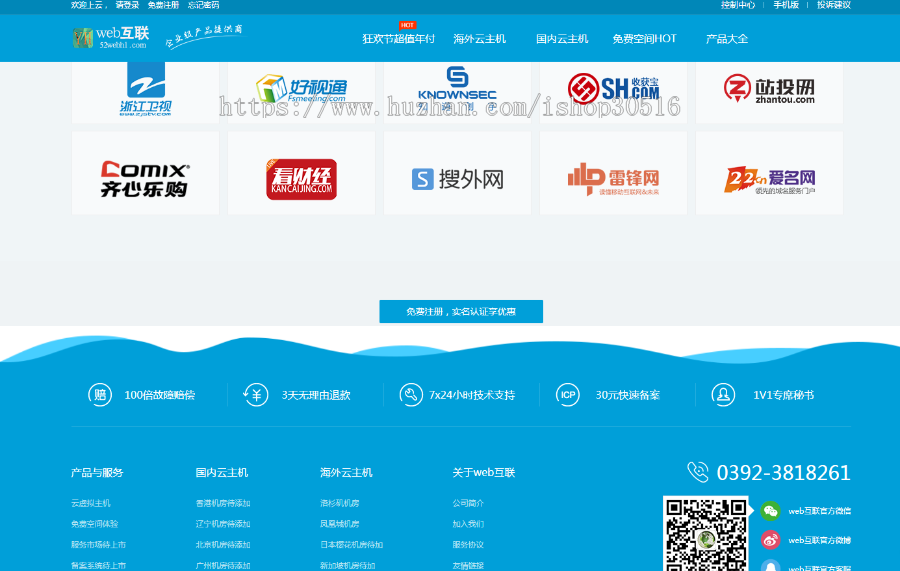This screenshot has width=900, height=571.
Task: Open 公司简介 footer link
Action: 468,503
